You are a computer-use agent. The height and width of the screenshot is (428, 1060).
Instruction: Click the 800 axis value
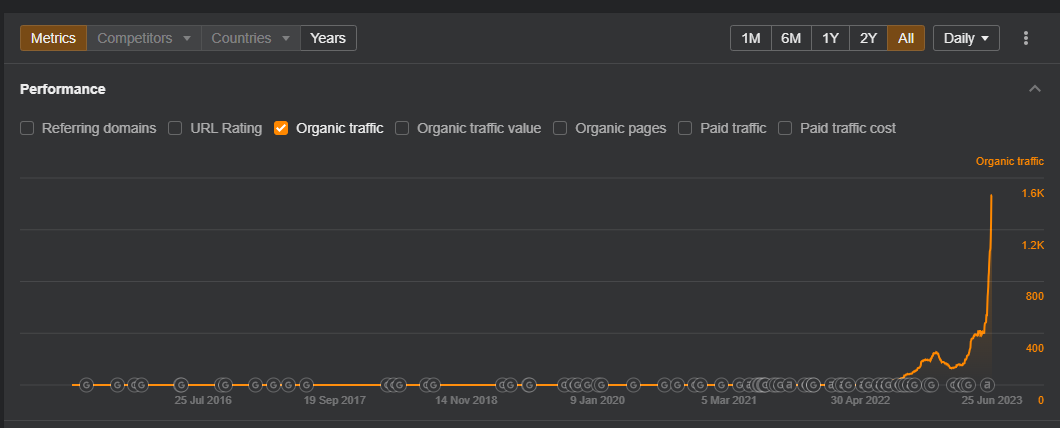point(1035,296)
